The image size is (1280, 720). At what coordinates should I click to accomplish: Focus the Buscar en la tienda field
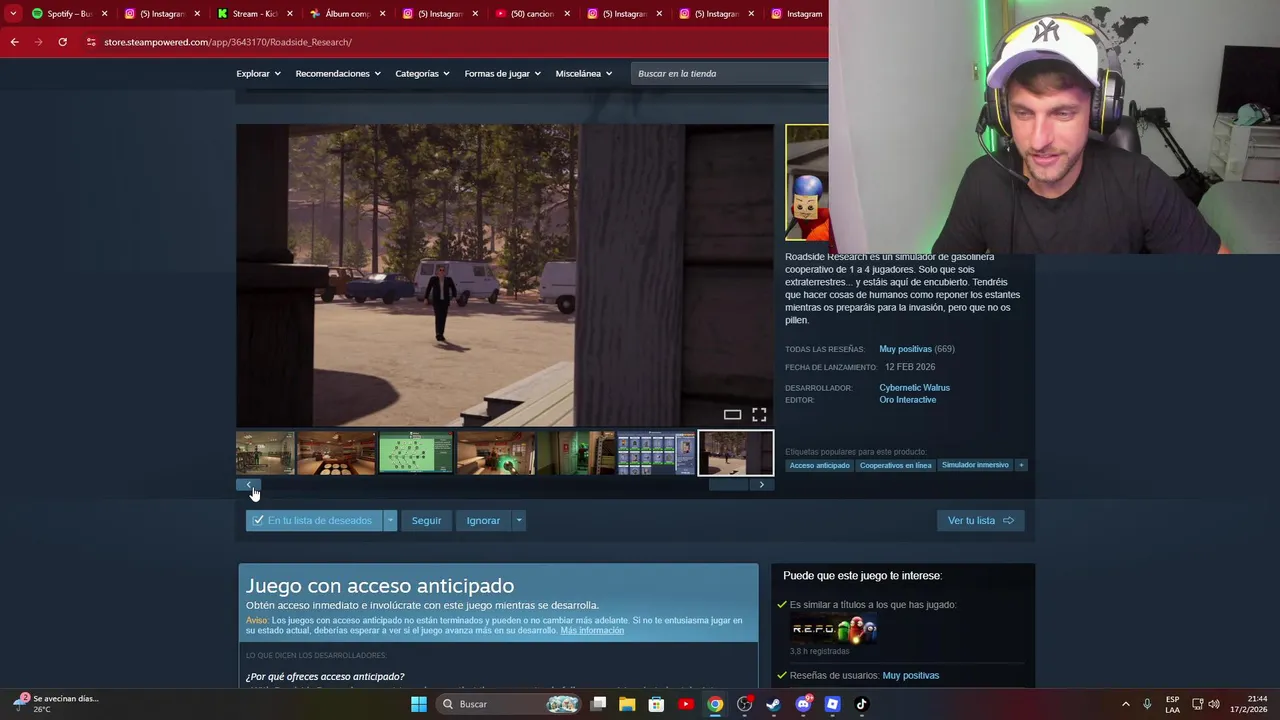pos(730,73)
